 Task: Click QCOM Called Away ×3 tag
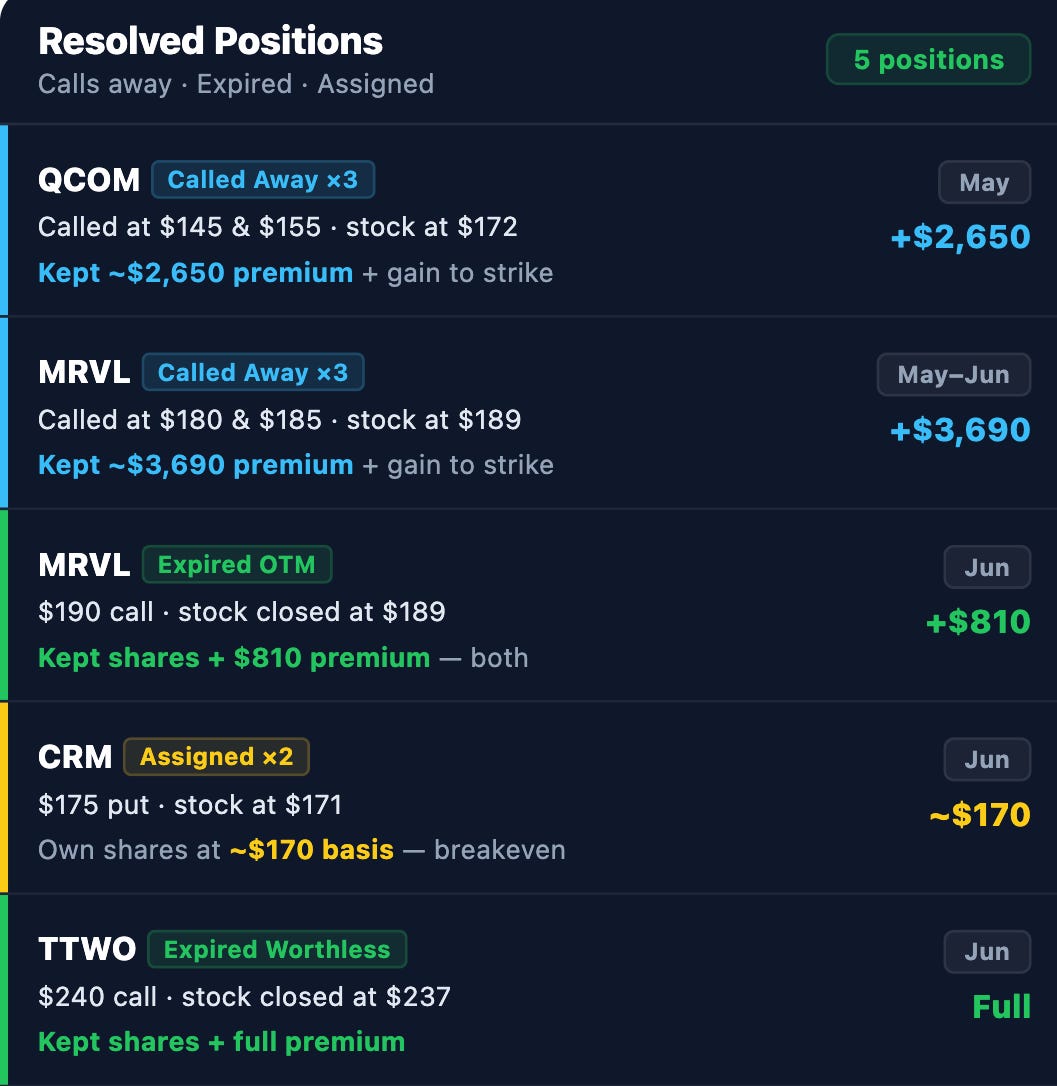point(263,179)
